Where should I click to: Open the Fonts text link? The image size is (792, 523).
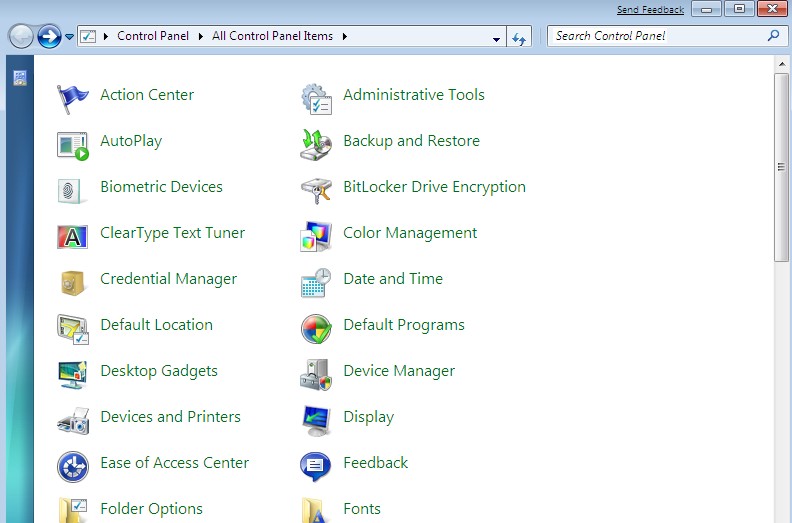[x=362, y=509]
